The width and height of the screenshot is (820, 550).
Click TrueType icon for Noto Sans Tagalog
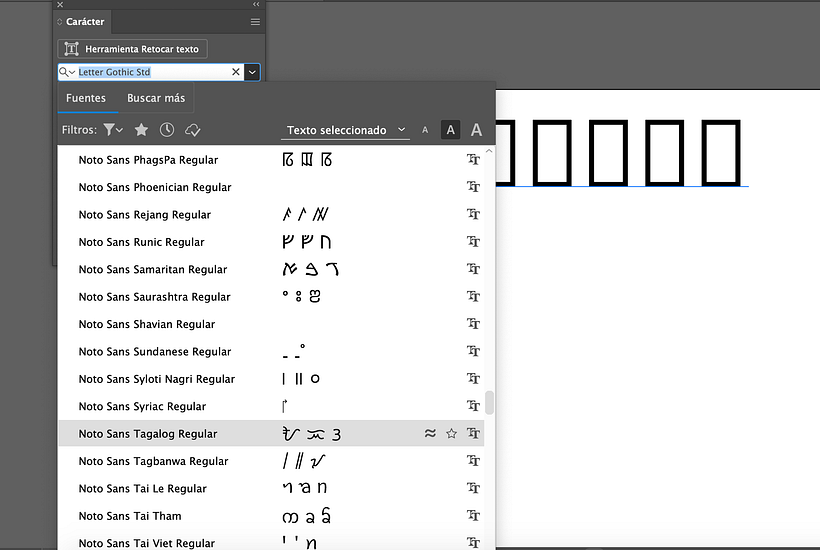click(473, 433)
